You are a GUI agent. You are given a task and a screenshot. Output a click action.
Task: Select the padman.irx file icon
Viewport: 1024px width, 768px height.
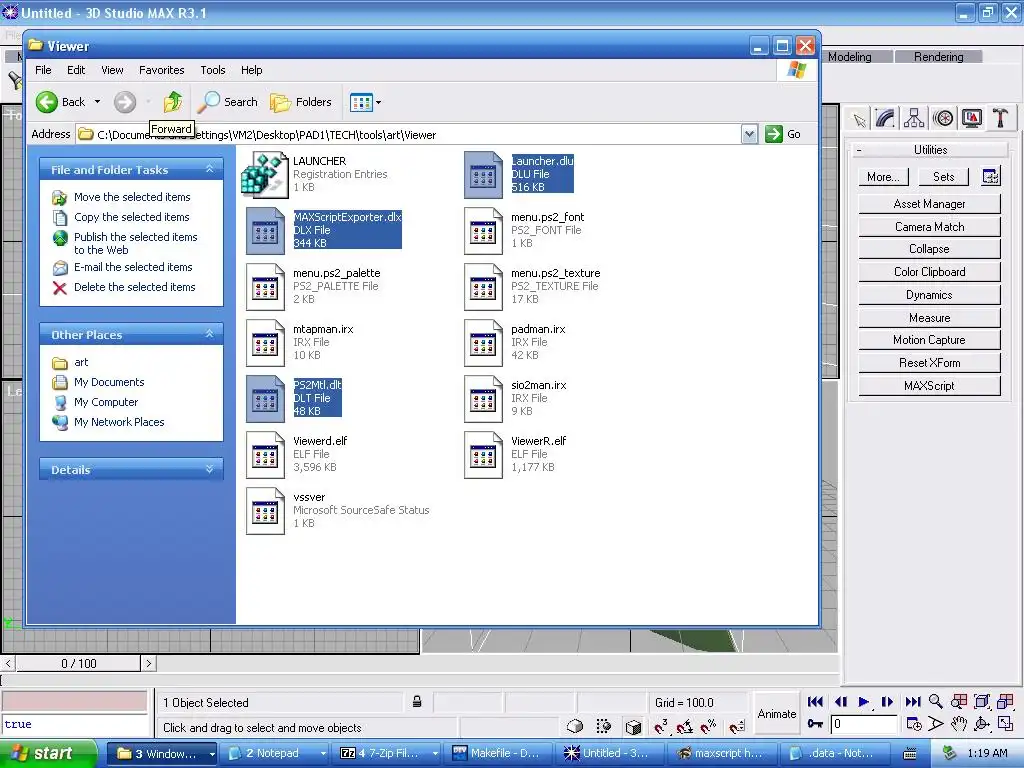click(483, 343)
